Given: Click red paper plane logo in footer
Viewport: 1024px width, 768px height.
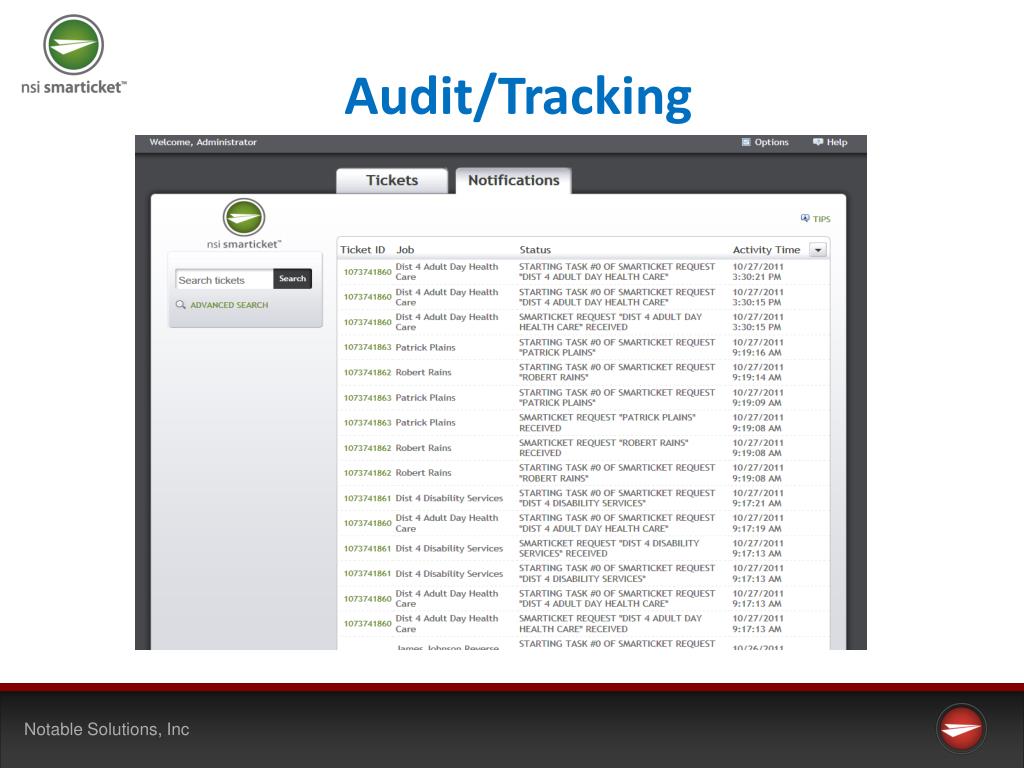Looking at the screenshot, I should pos(961,728).
